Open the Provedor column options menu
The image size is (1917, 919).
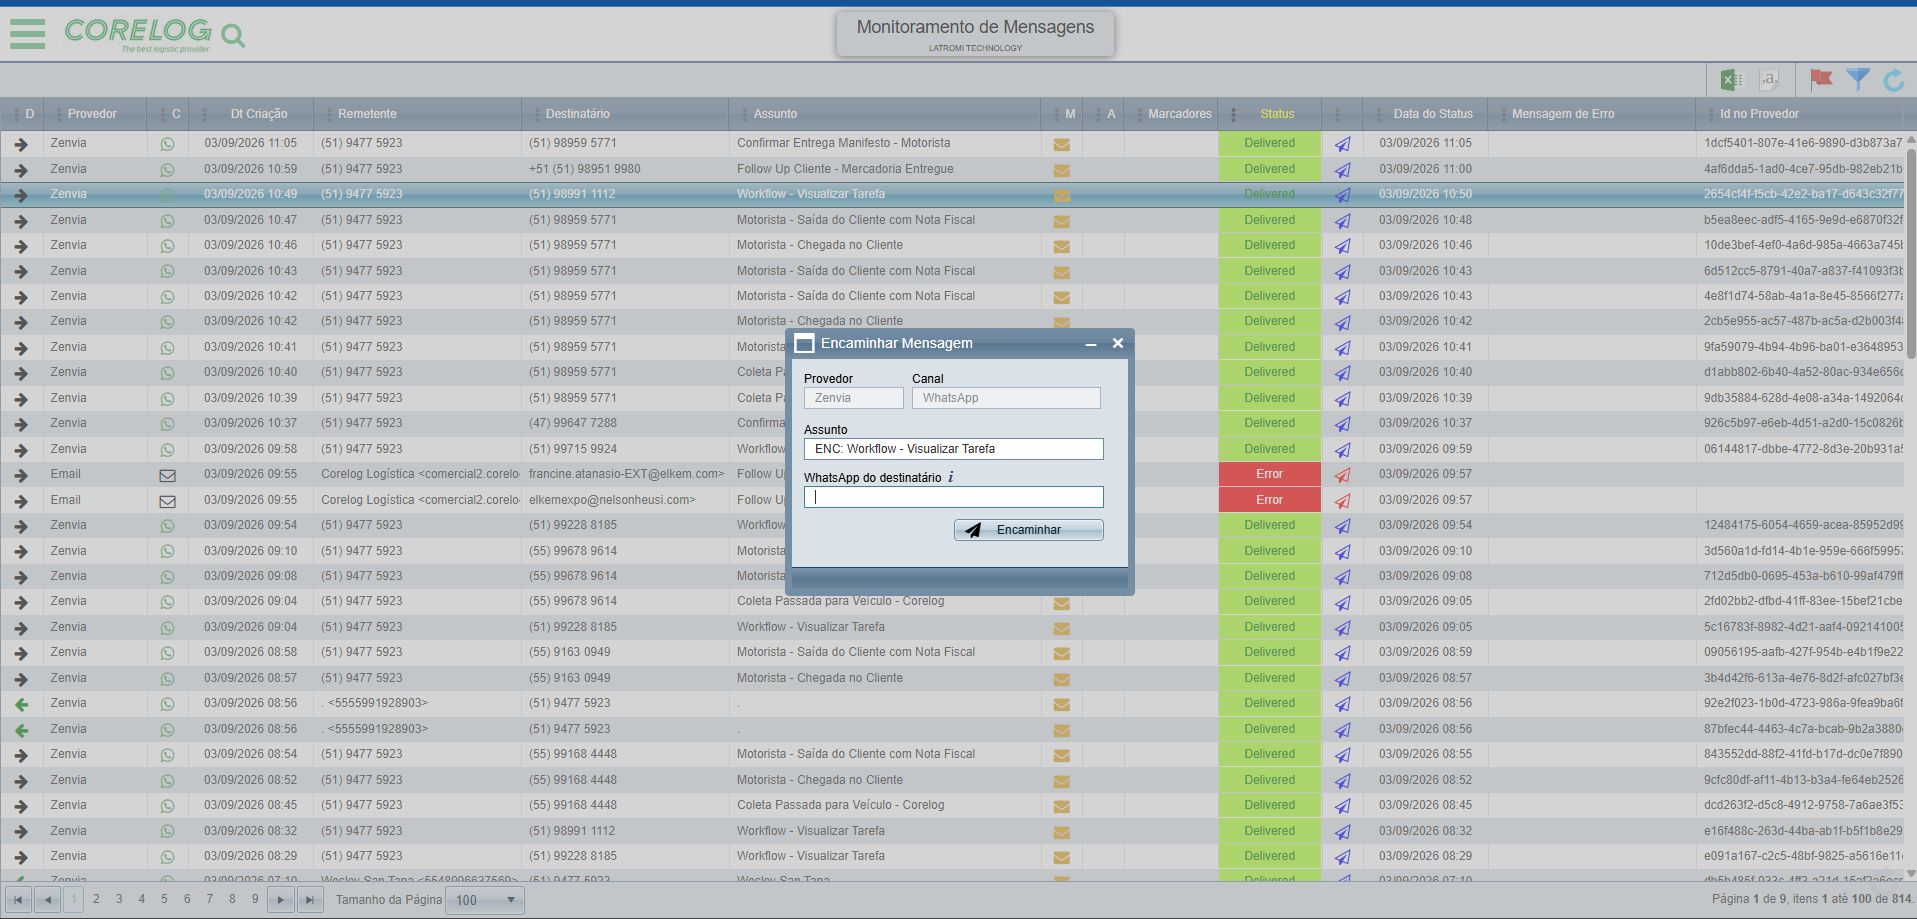click(59, 114)
